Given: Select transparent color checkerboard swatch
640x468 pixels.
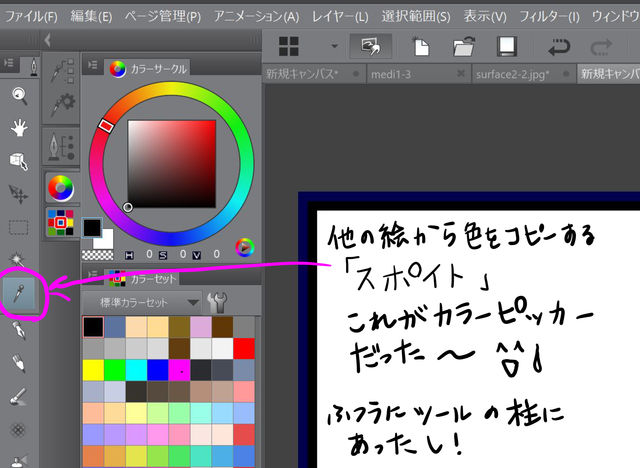Looking at the screenshot, I should point(98,255).
